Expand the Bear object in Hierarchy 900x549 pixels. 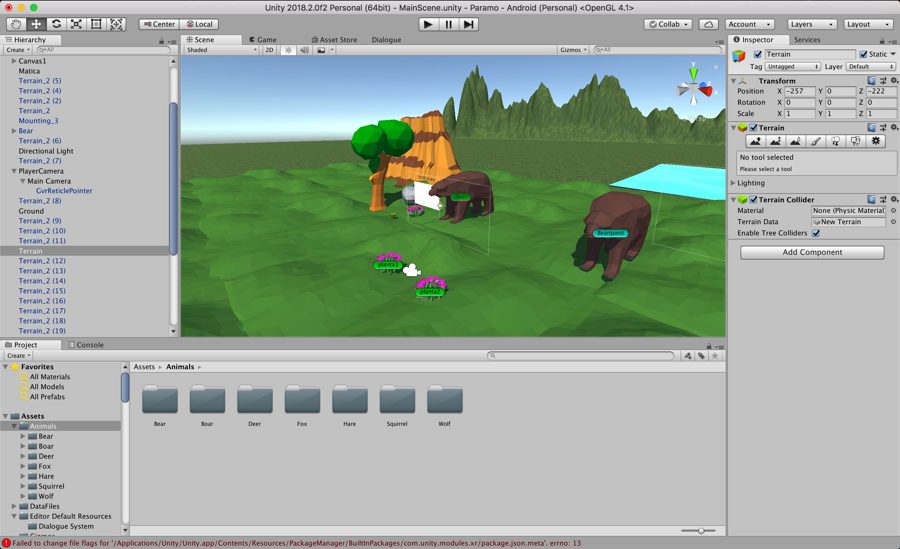14,131
